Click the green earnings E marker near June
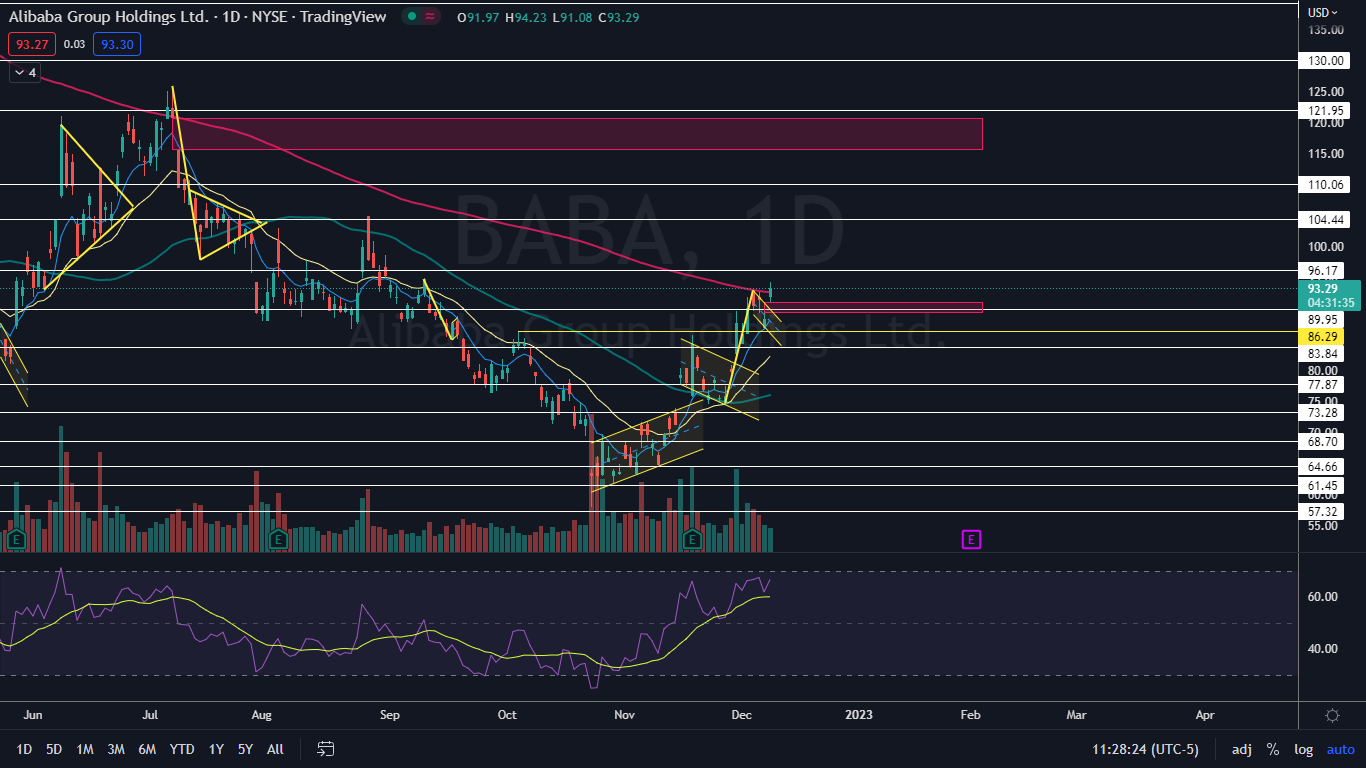The height and width of the screenshot is (768, 1366). (16, 540)
